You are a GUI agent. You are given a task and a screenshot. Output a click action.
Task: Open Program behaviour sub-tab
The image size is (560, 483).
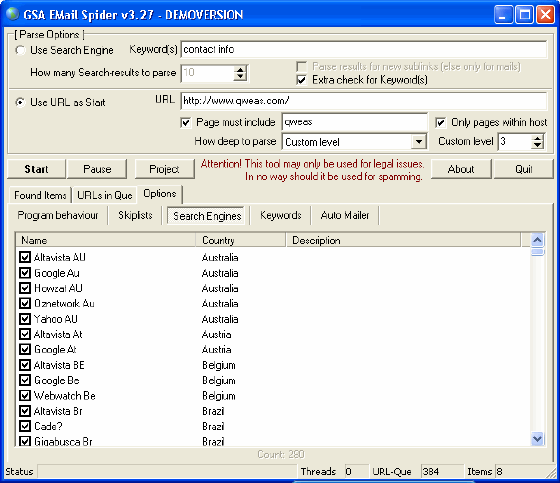point(58,215)
